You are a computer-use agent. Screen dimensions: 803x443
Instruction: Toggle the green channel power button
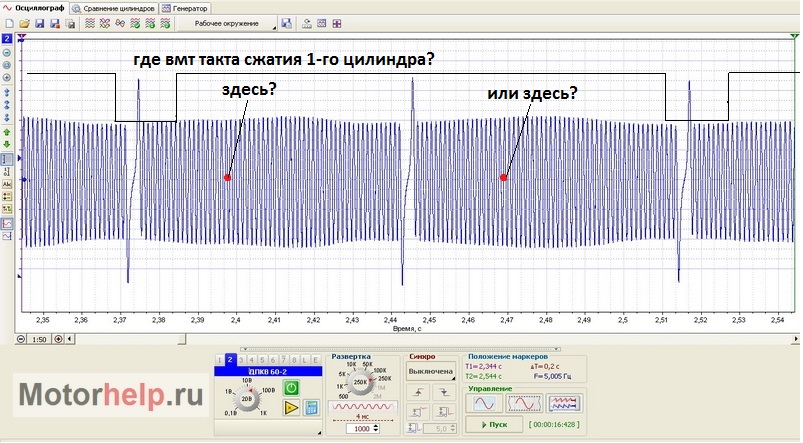pos(292,386)
